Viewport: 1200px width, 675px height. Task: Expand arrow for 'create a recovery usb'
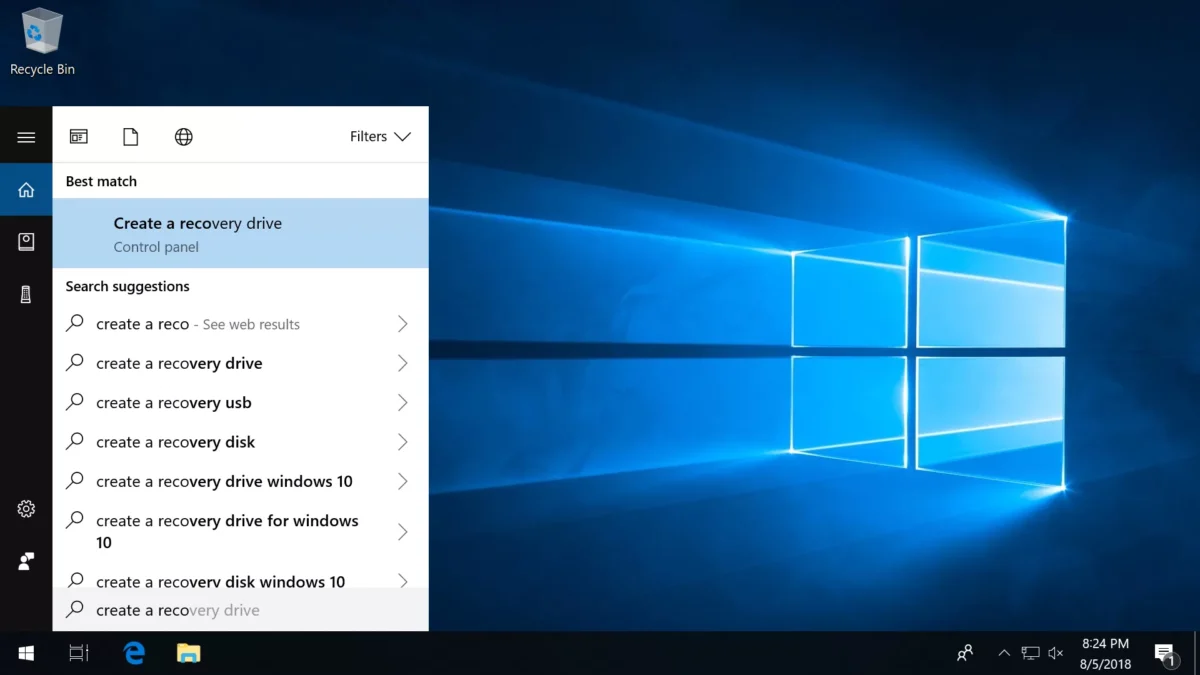coord(402,403)
